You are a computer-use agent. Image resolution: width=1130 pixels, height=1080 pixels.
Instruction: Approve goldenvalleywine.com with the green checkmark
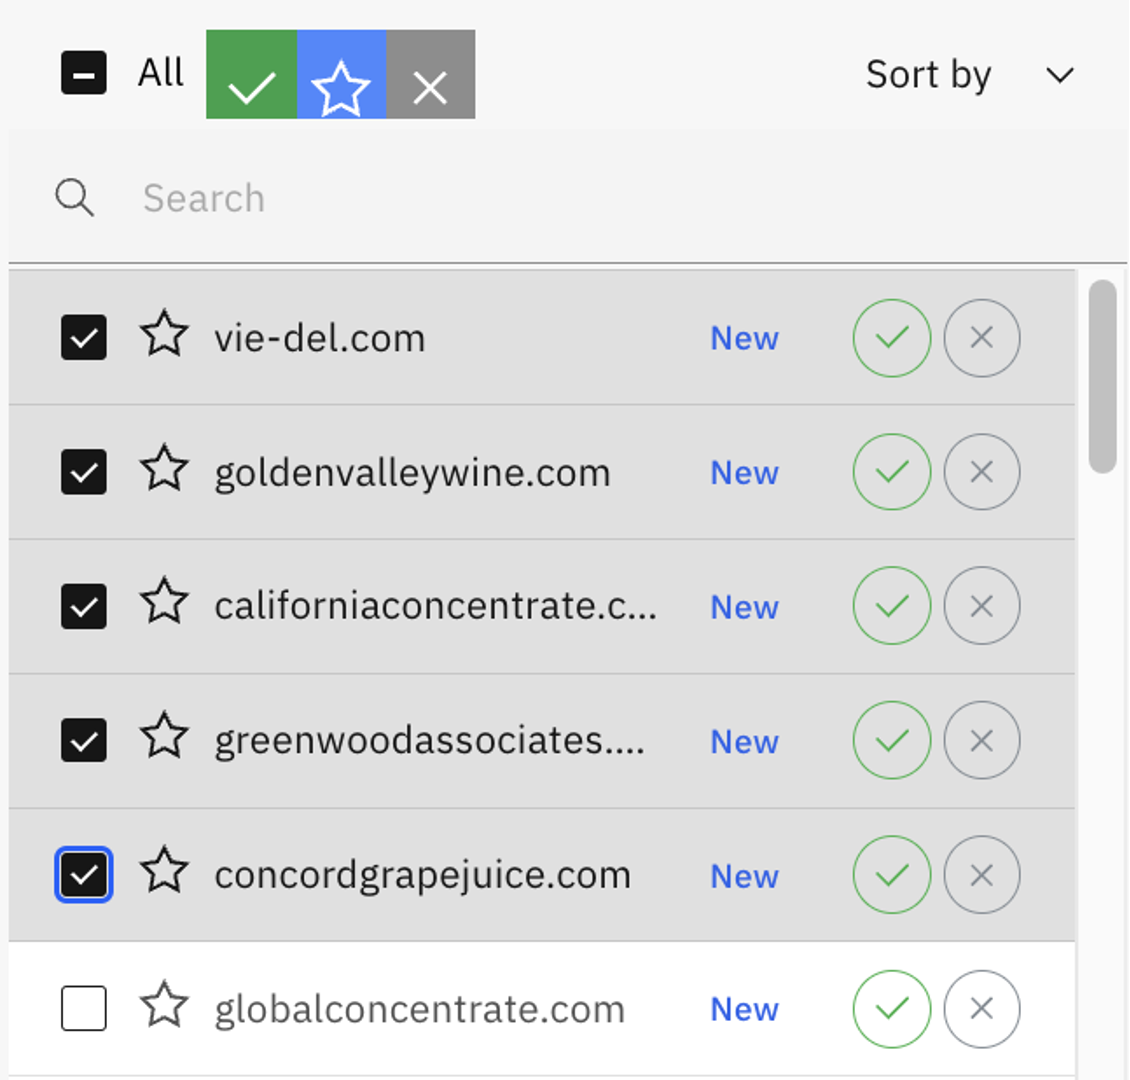891,472
